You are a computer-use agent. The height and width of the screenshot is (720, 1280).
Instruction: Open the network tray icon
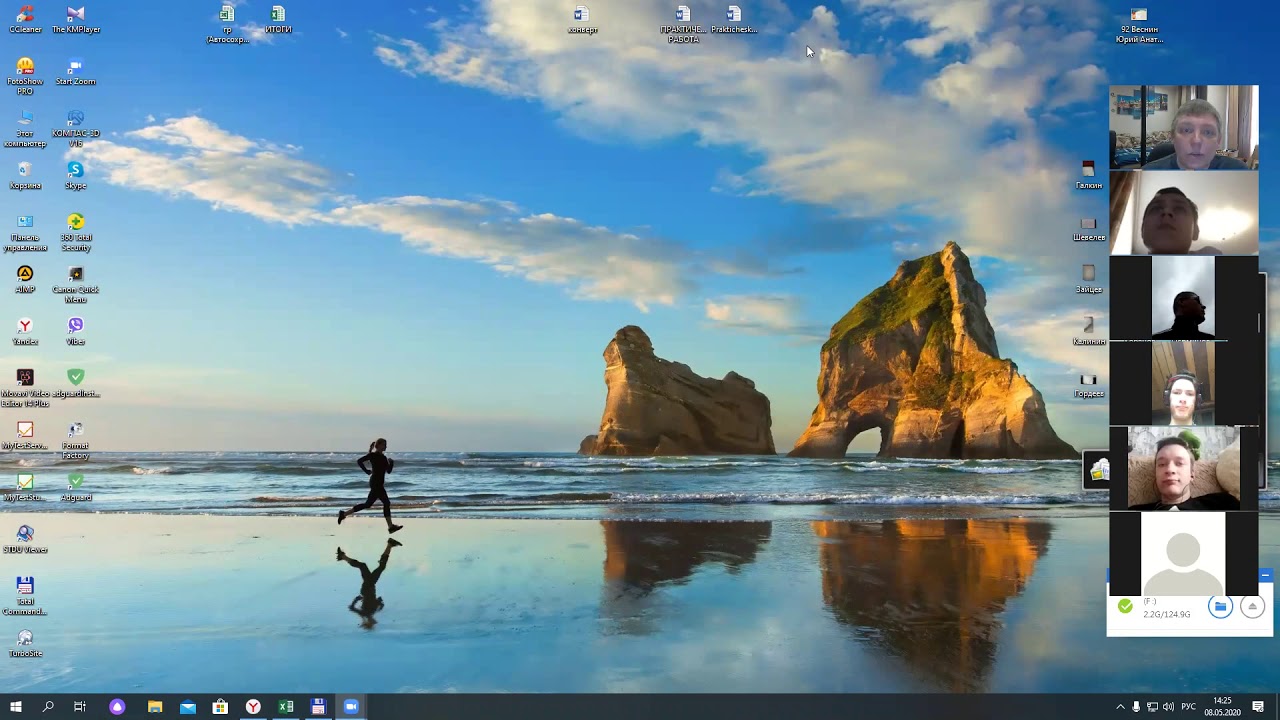[1152, 707]
